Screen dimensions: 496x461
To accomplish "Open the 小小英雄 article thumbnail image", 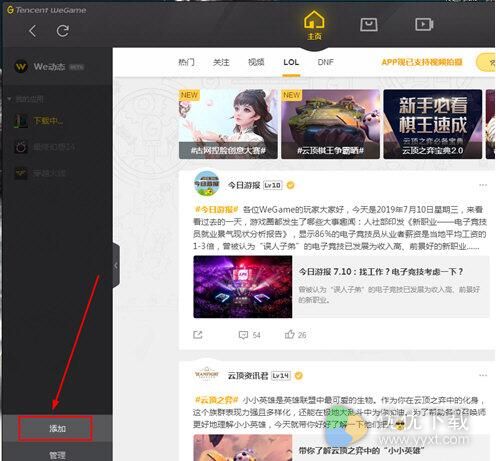I will point(243,448).
